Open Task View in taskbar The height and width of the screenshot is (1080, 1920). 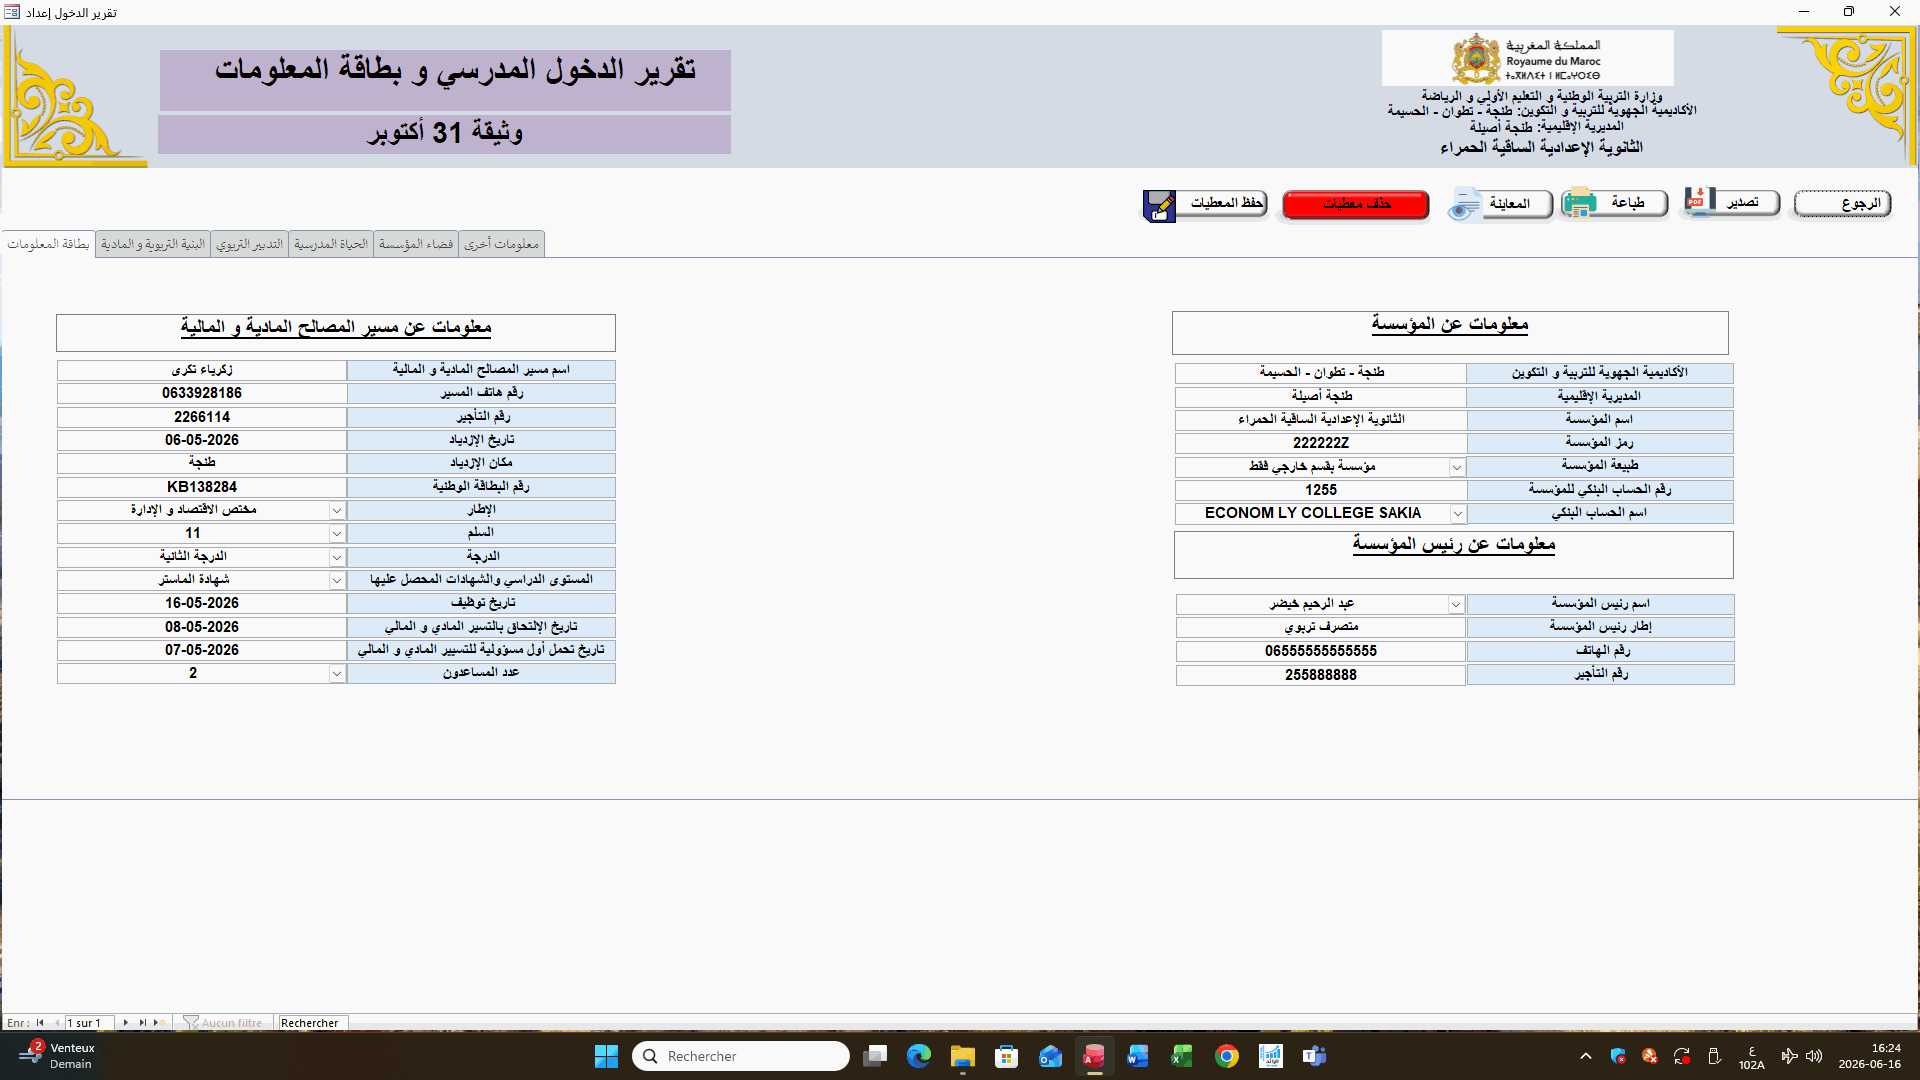(875, 1056)
